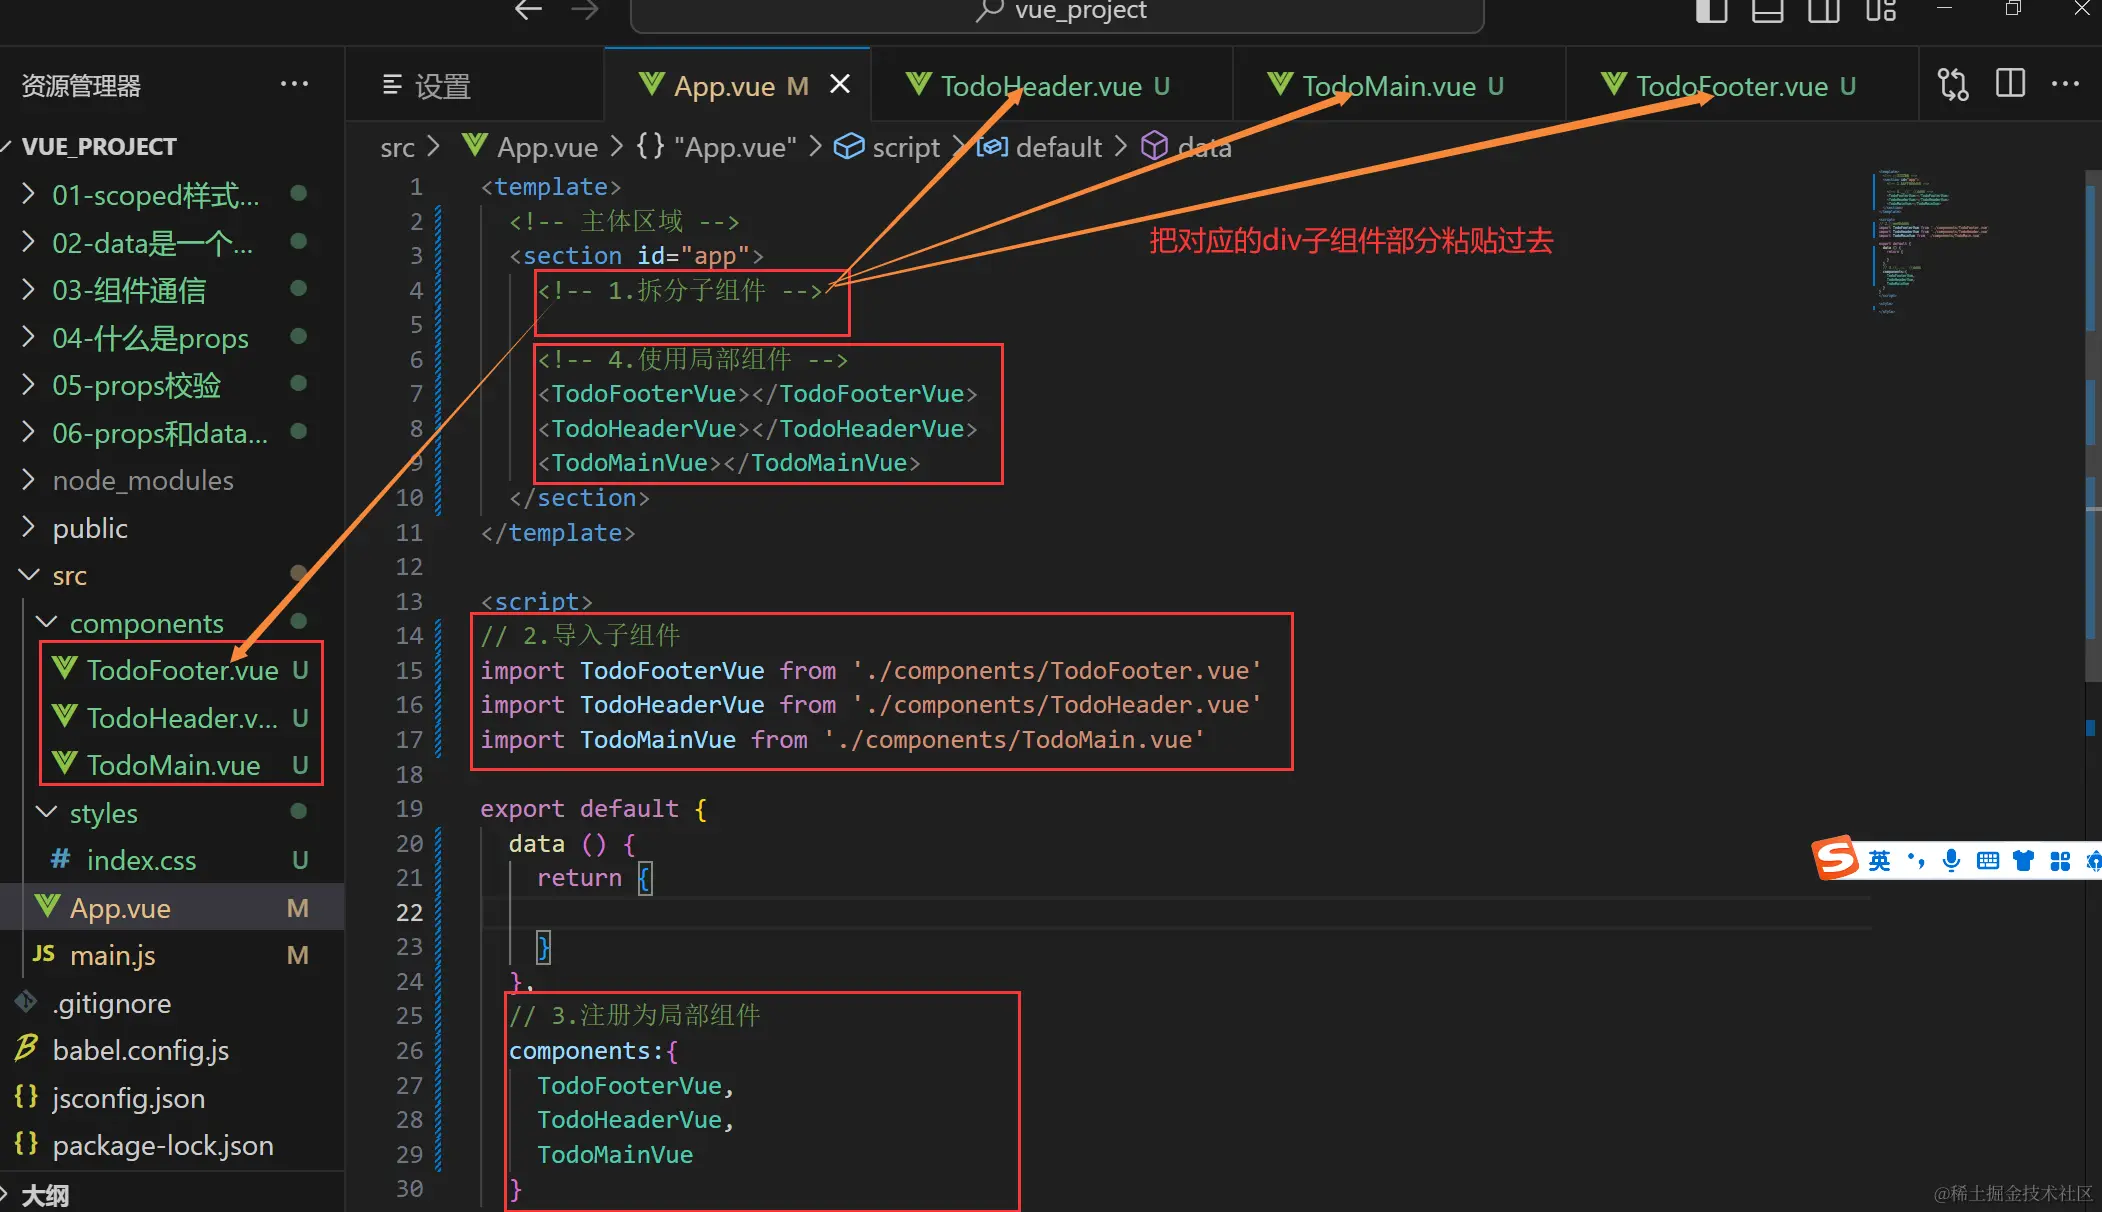
Task: Open TodoMain.vue in the explorer tree
Action: point(172,765)
